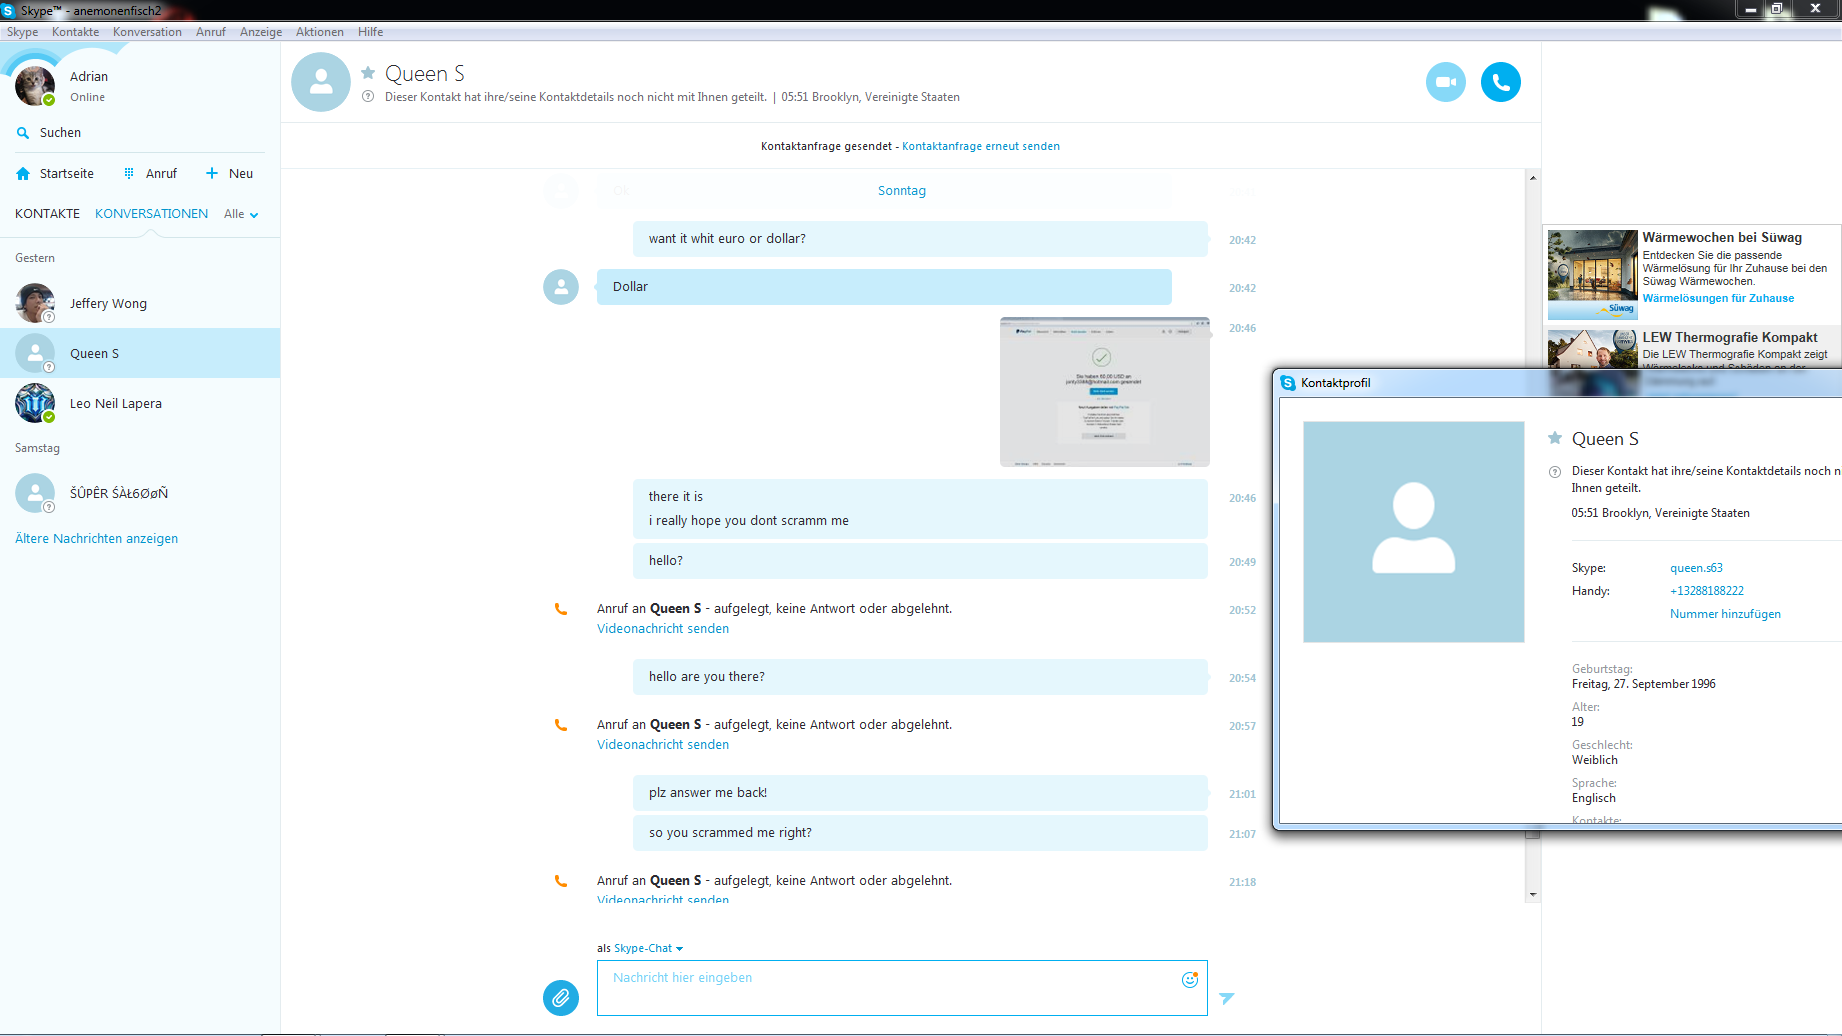Open Queen S avatar in chat header
Screen dimensions: 1842x1036
pos(321,82)
